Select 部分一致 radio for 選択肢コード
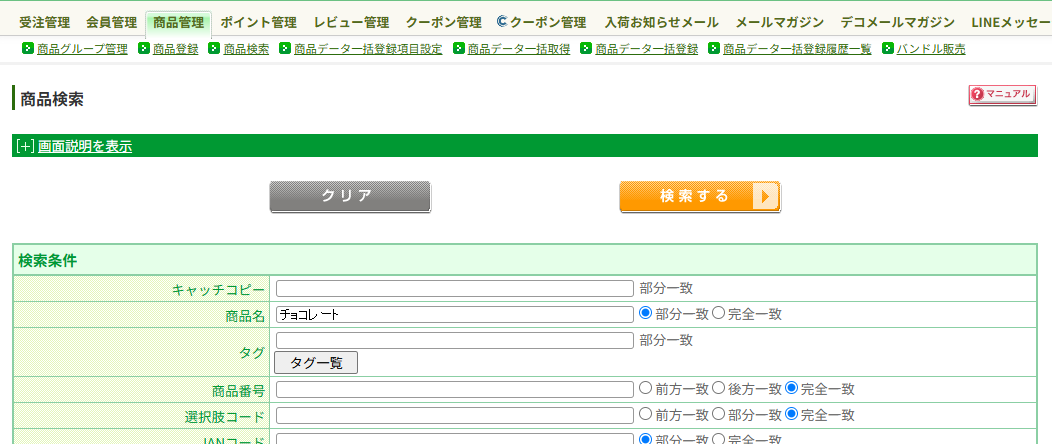Image resolution: width=1052 pixels, height=444 pixels. pos(718,414)
